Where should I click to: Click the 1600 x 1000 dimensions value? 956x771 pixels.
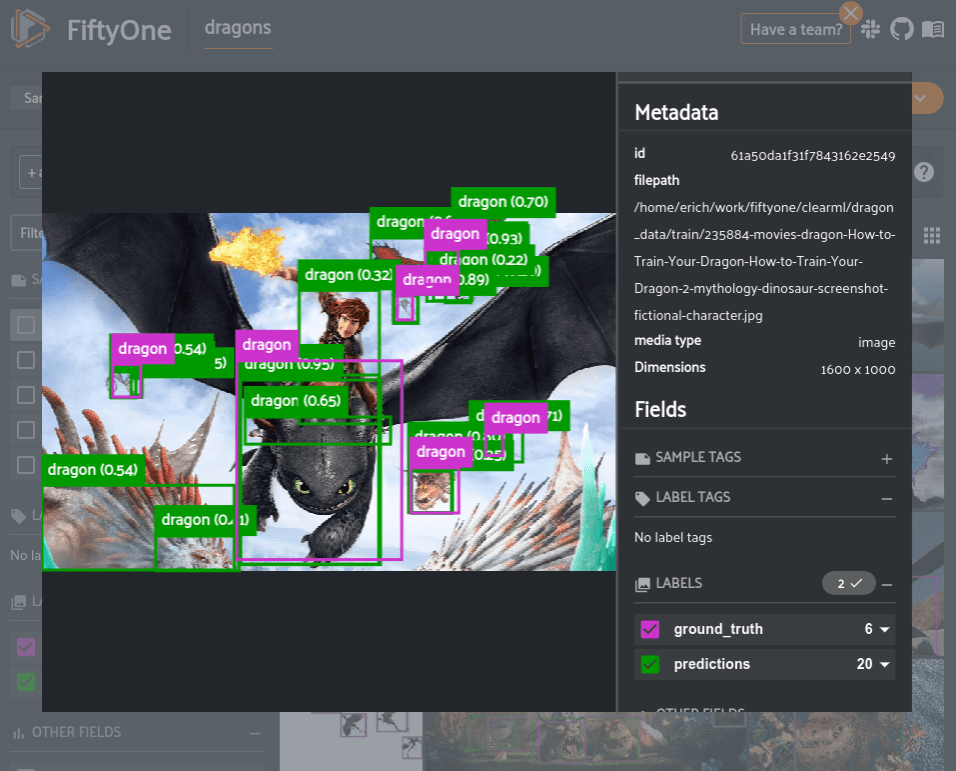click(858, 370)
